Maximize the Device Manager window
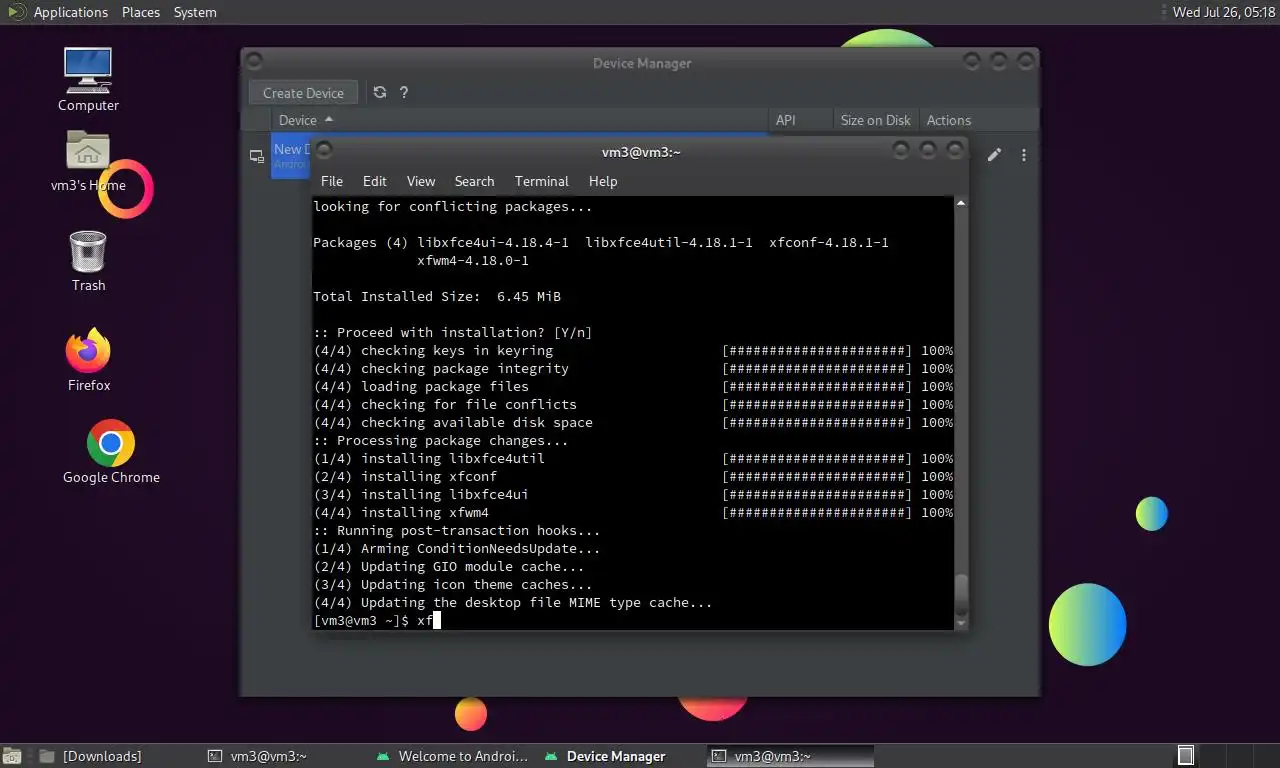Screen dimensions: 1280x768 pos(998,61)
